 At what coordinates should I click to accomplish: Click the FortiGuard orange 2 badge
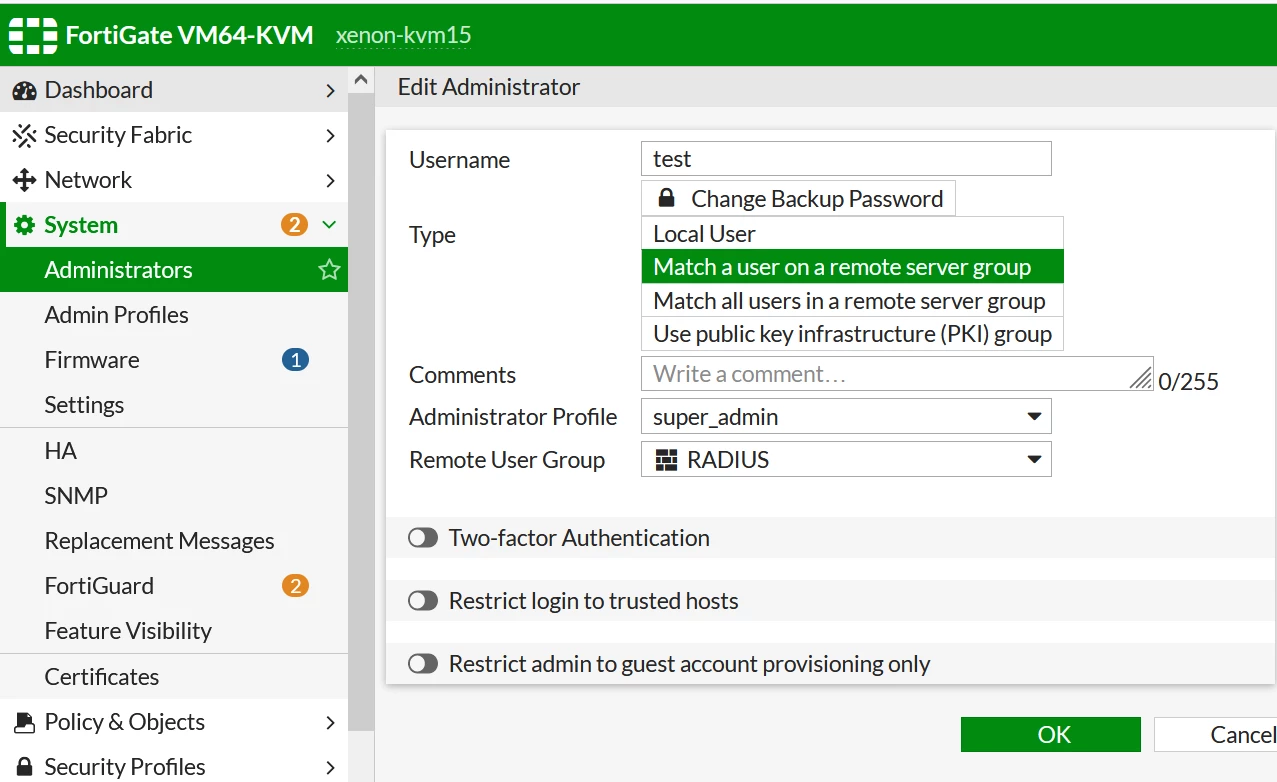click(x=295, y=586)
